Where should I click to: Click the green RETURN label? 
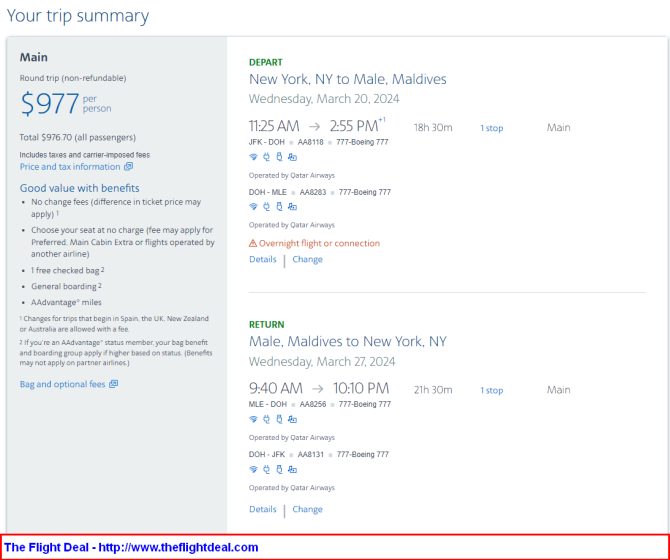click(x=267, y=325)
